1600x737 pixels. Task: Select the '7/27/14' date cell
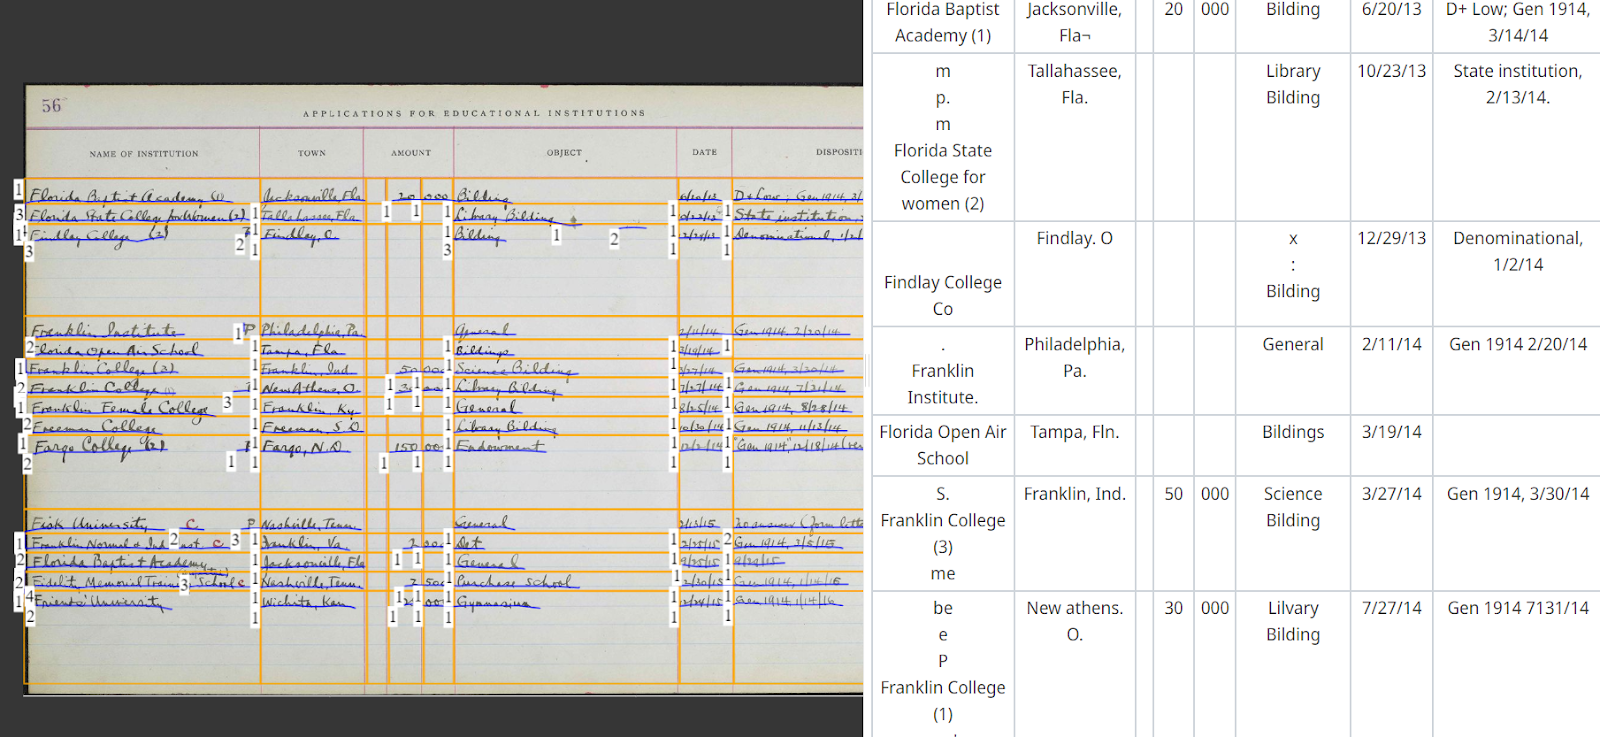pos(1391,608)
